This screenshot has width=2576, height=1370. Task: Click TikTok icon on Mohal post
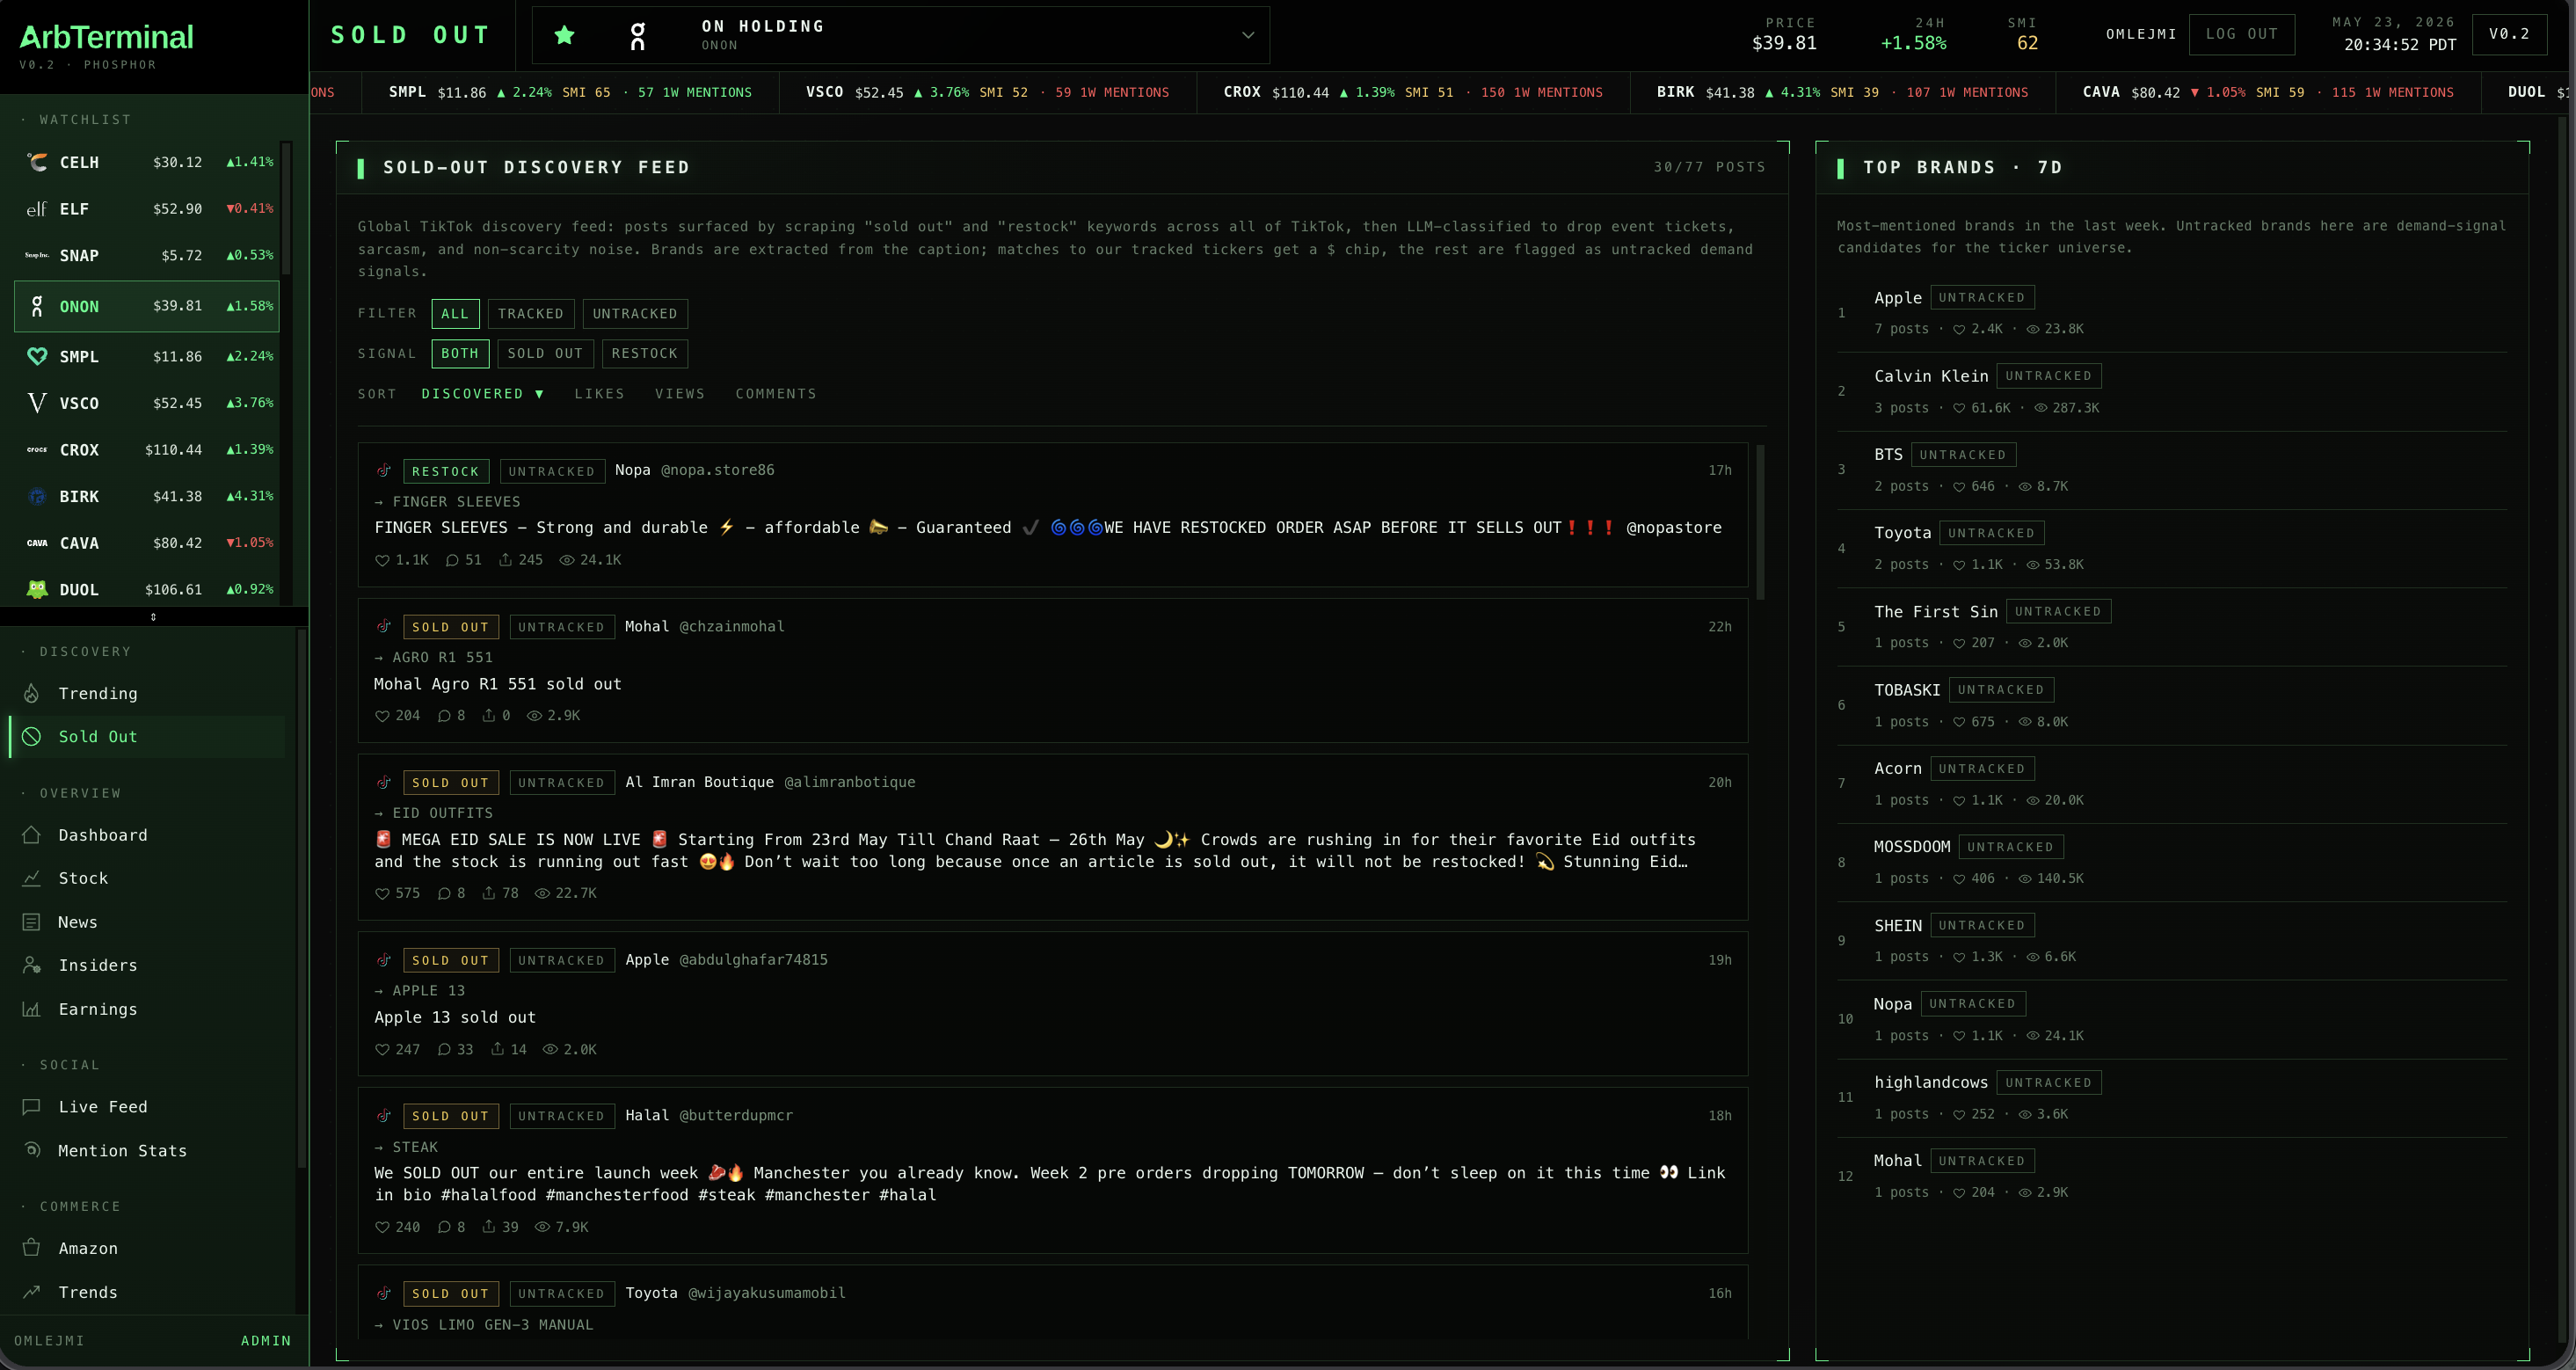(384, 626)
